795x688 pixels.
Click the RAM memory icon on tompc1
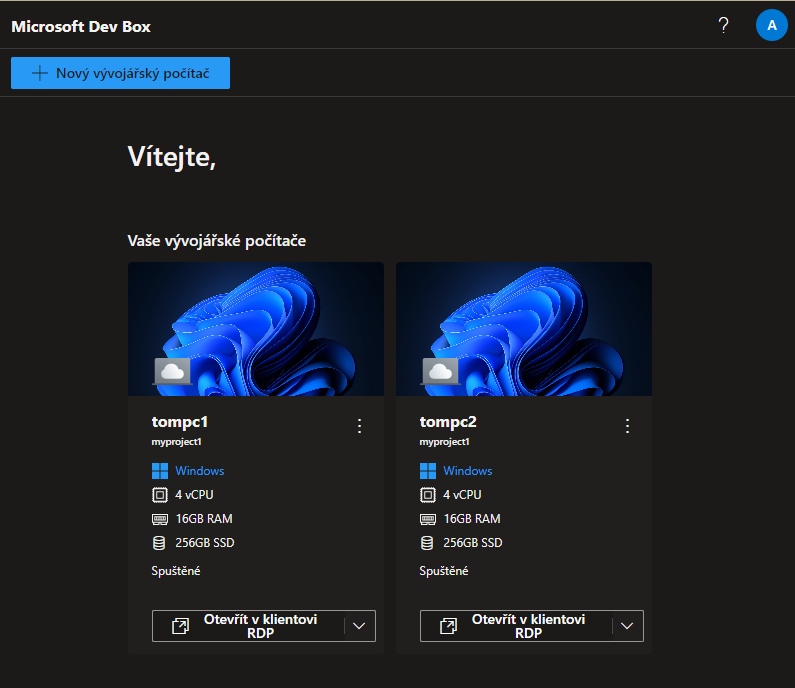coord(160,519)
